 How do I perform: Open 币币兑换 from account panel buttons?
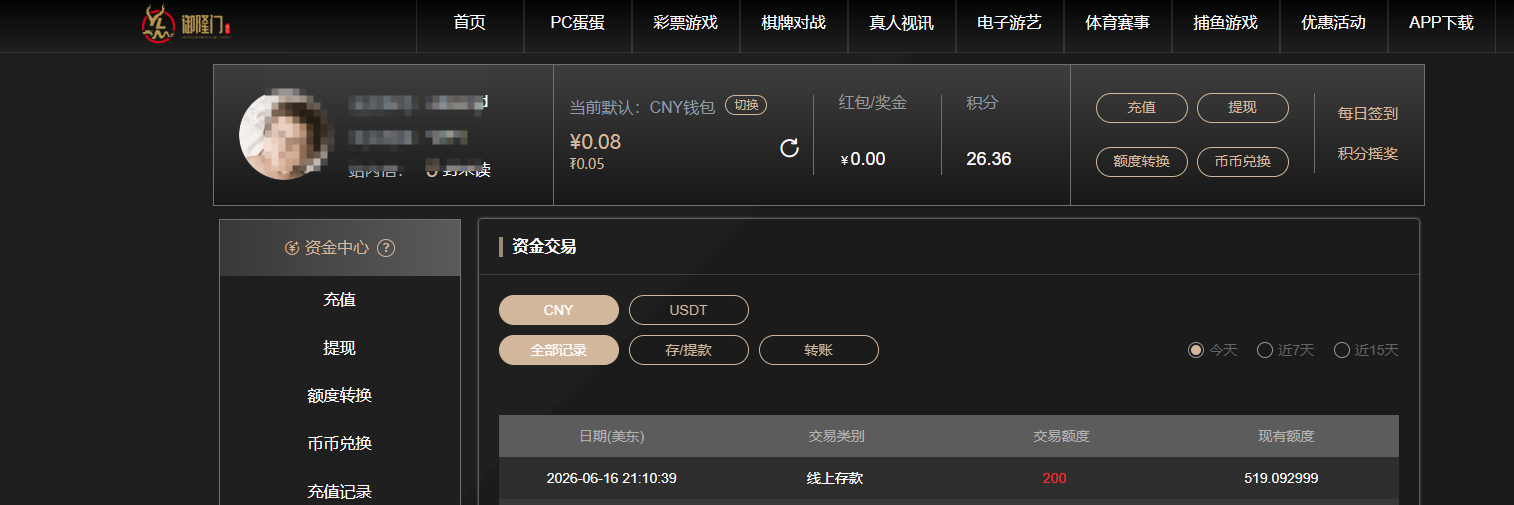[1242, 161]
